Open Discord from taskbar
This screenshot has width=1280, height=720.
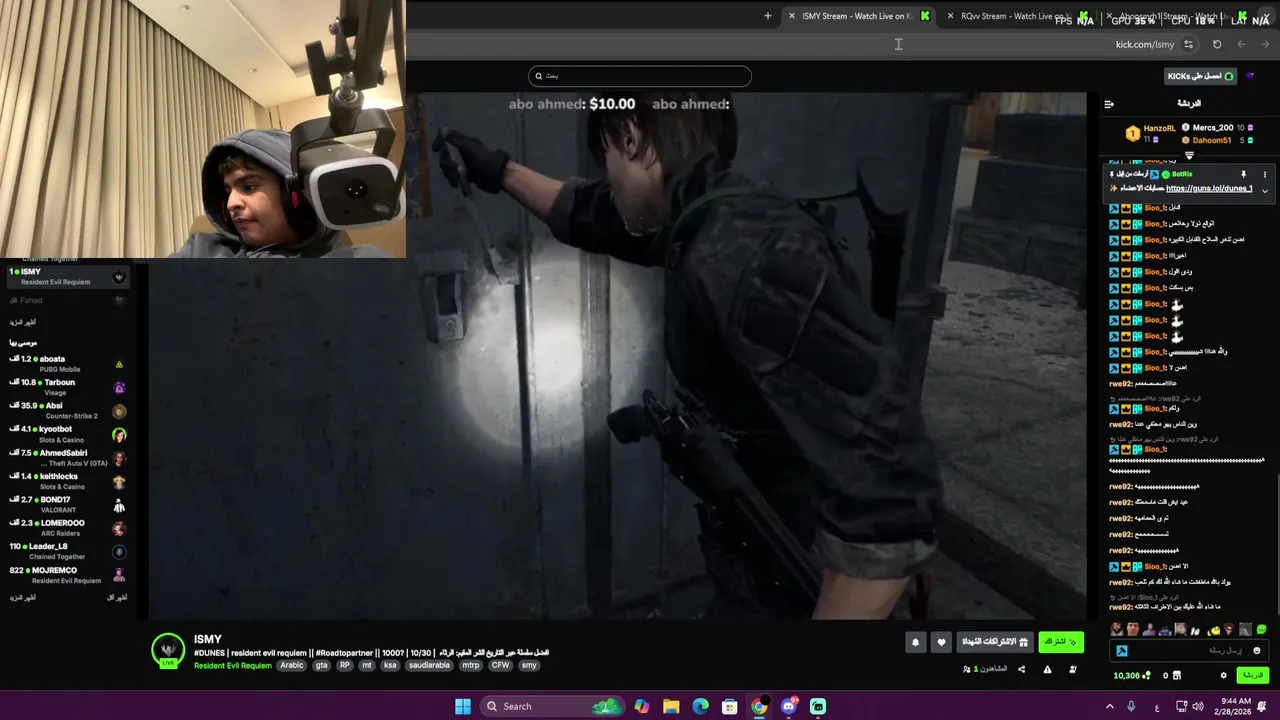coord(789,706)
